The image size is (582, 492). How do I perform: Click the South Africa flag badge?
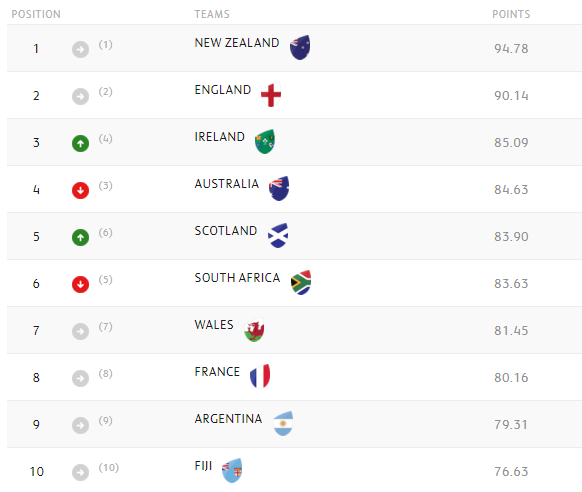(301, 282)
